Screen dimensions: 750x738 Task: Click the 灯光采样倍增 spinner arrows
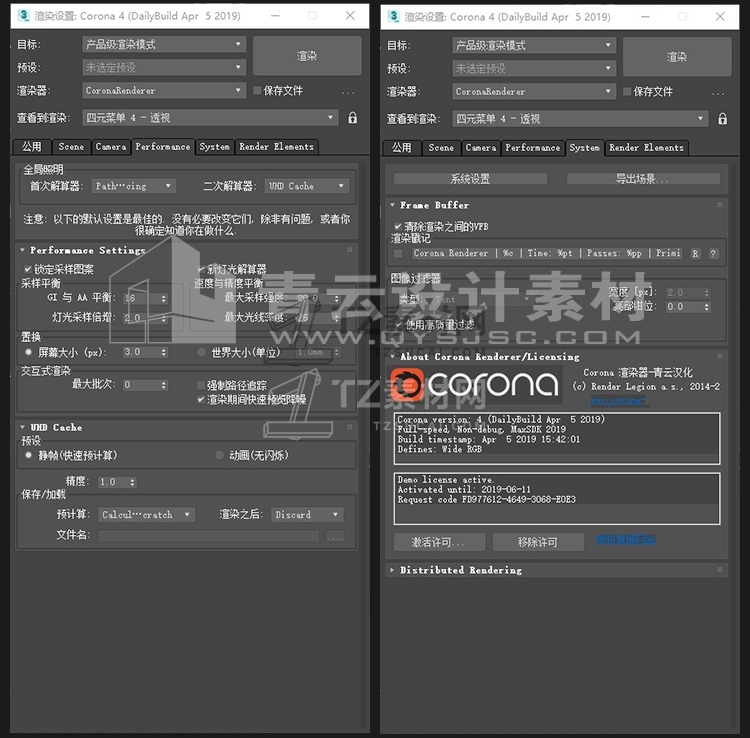click(164, 318)
